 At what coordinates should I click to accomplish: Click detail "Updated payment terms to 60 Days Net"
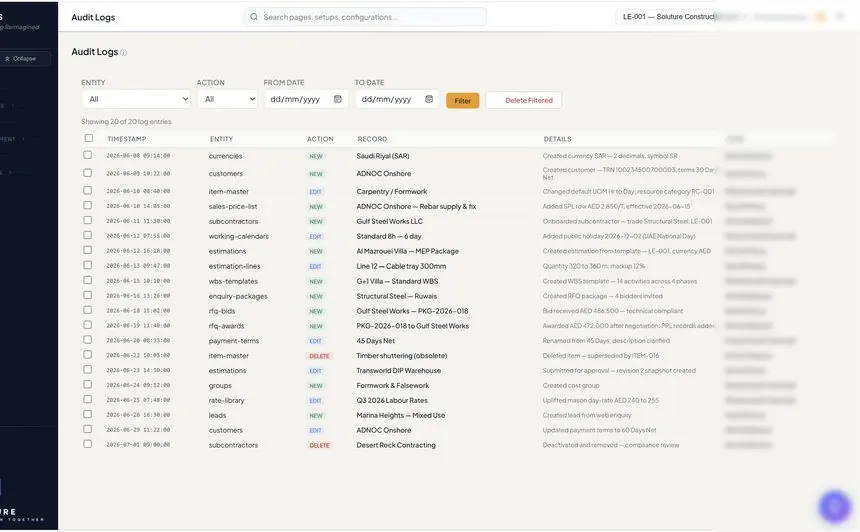pos(599,431)
